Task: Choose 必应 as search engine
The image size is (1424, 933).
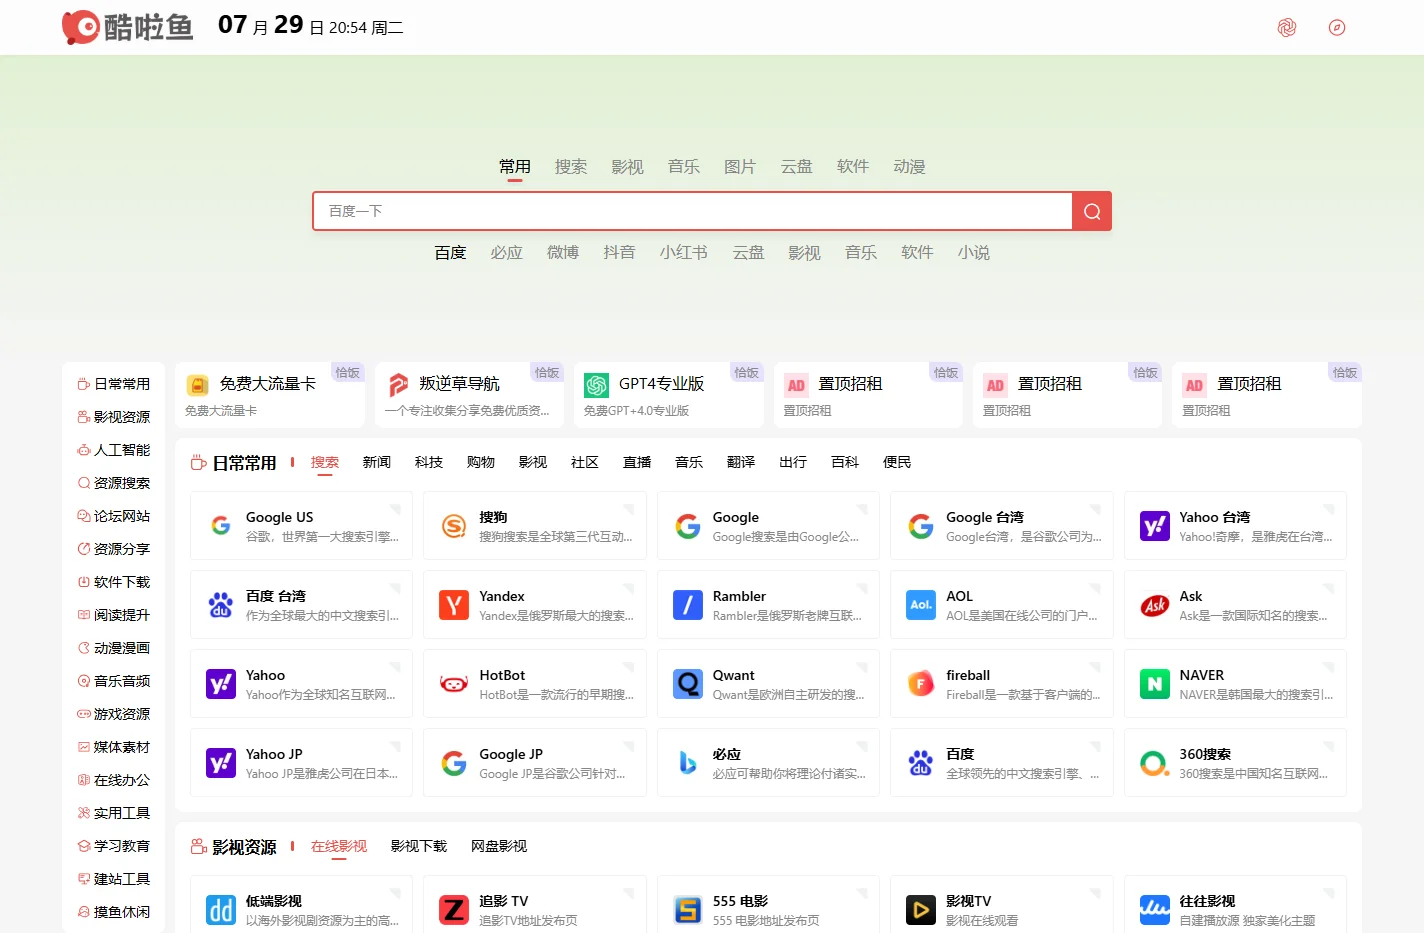Action: (x=507, y=253)
